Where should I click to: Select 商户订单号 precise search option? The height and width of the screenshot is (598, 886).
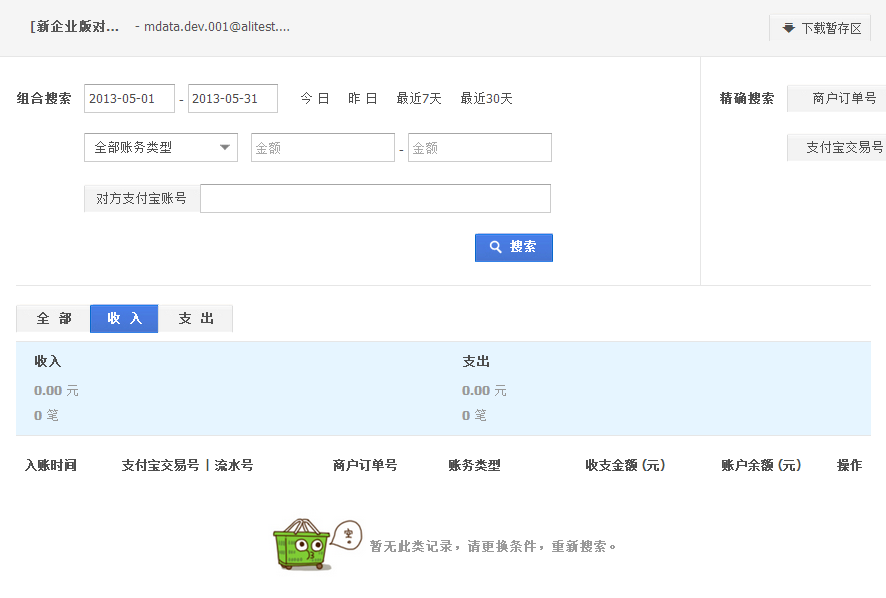[x=837, y=98]
